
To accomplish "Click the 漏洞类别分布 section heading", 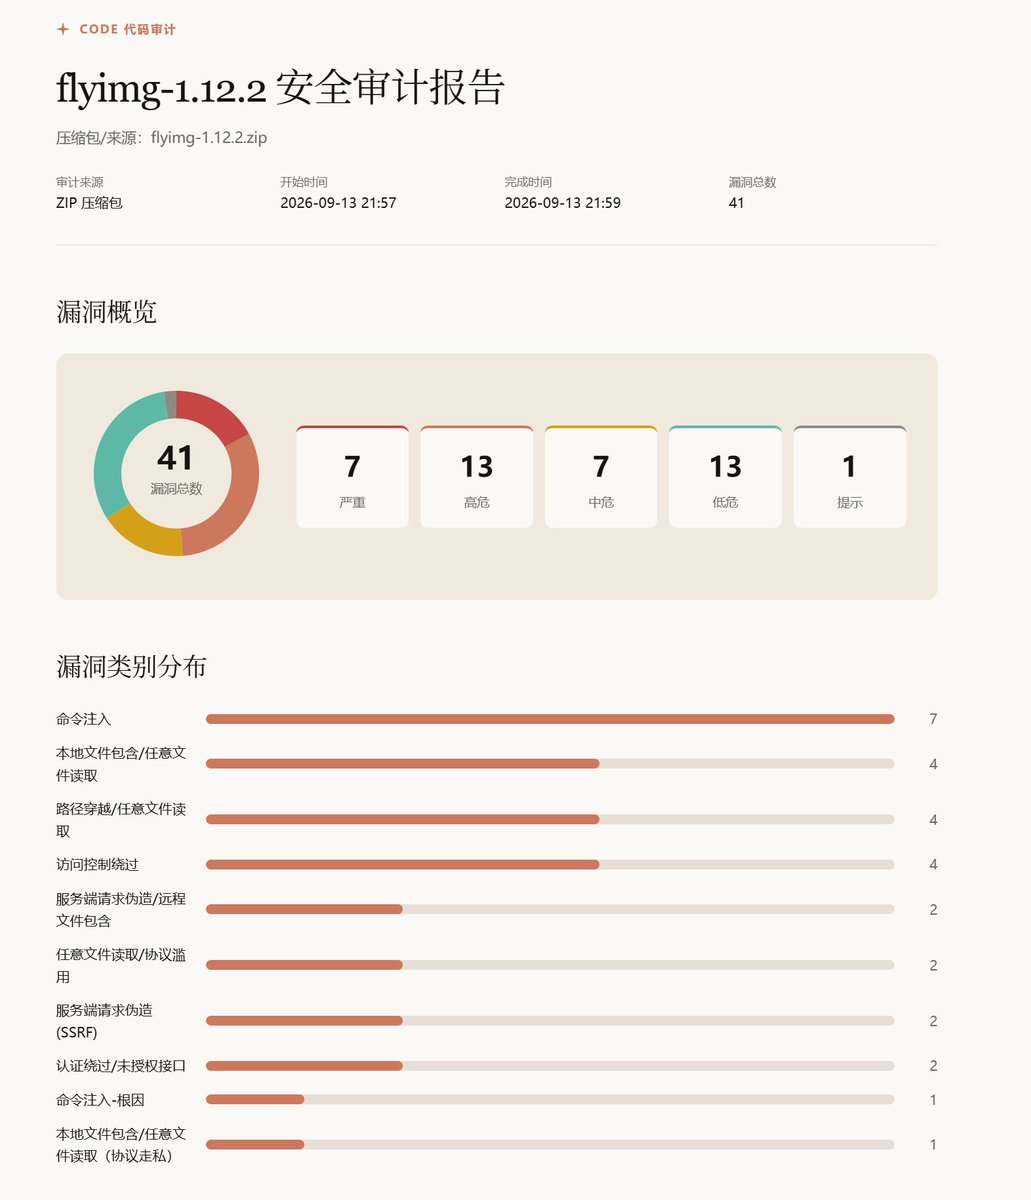I will coord(131,667).
